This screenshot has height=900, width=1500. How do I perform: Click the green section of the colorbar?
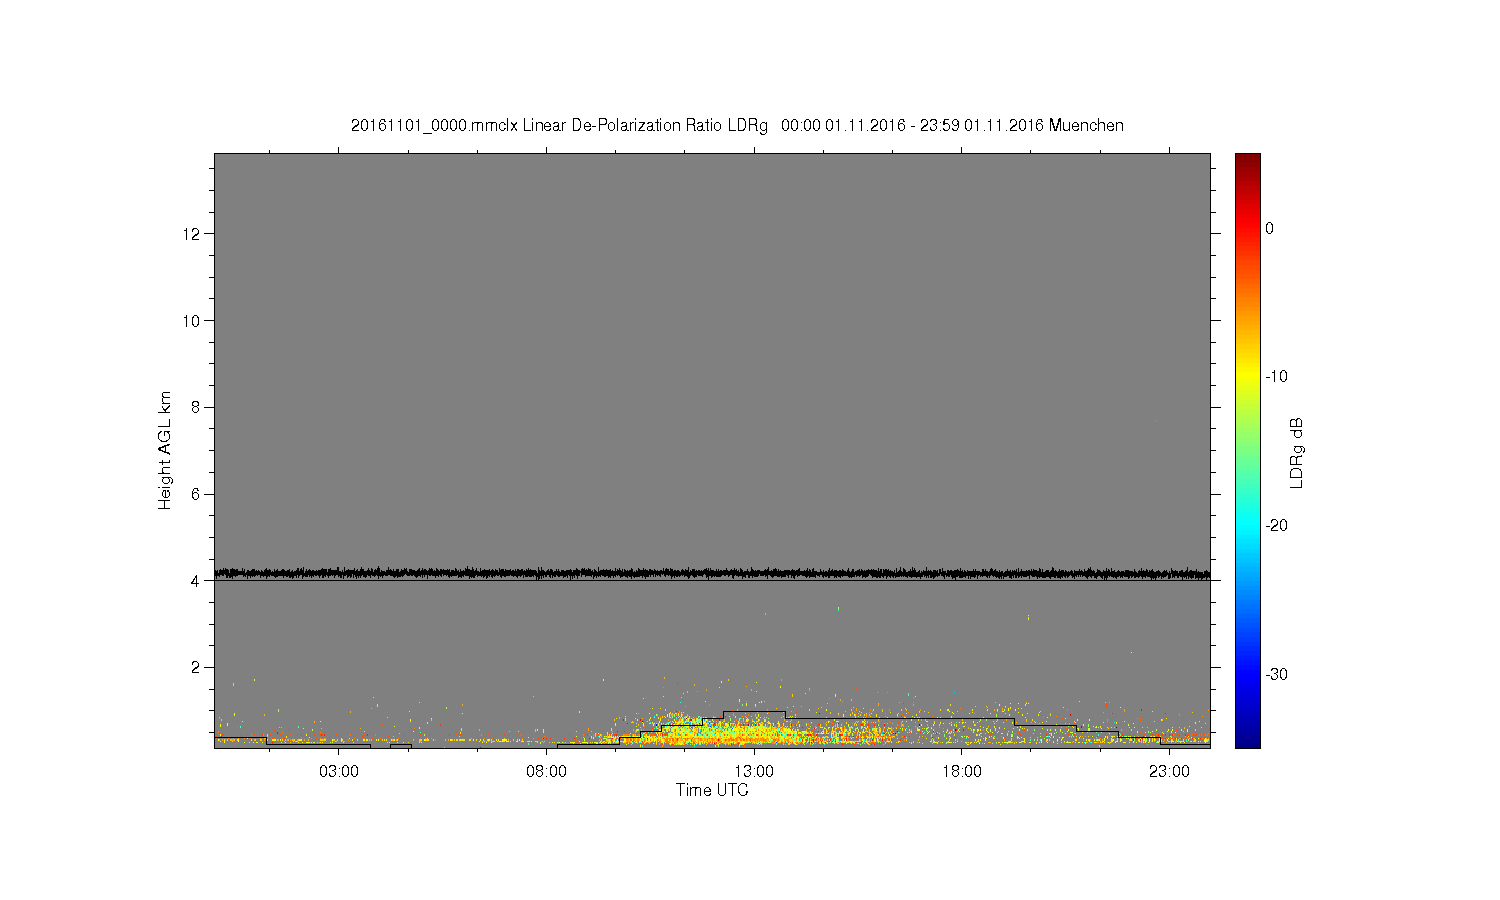click(1248, 450)
